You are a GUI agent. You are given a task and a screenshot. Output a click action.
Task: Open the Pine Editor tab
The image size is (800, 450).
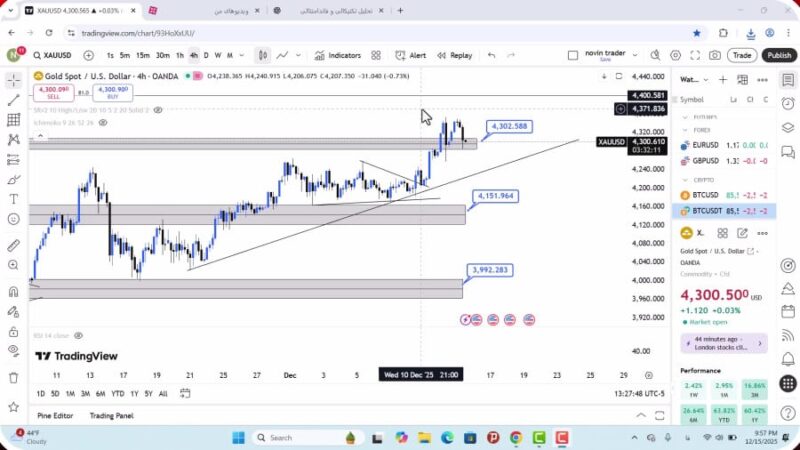55,416
